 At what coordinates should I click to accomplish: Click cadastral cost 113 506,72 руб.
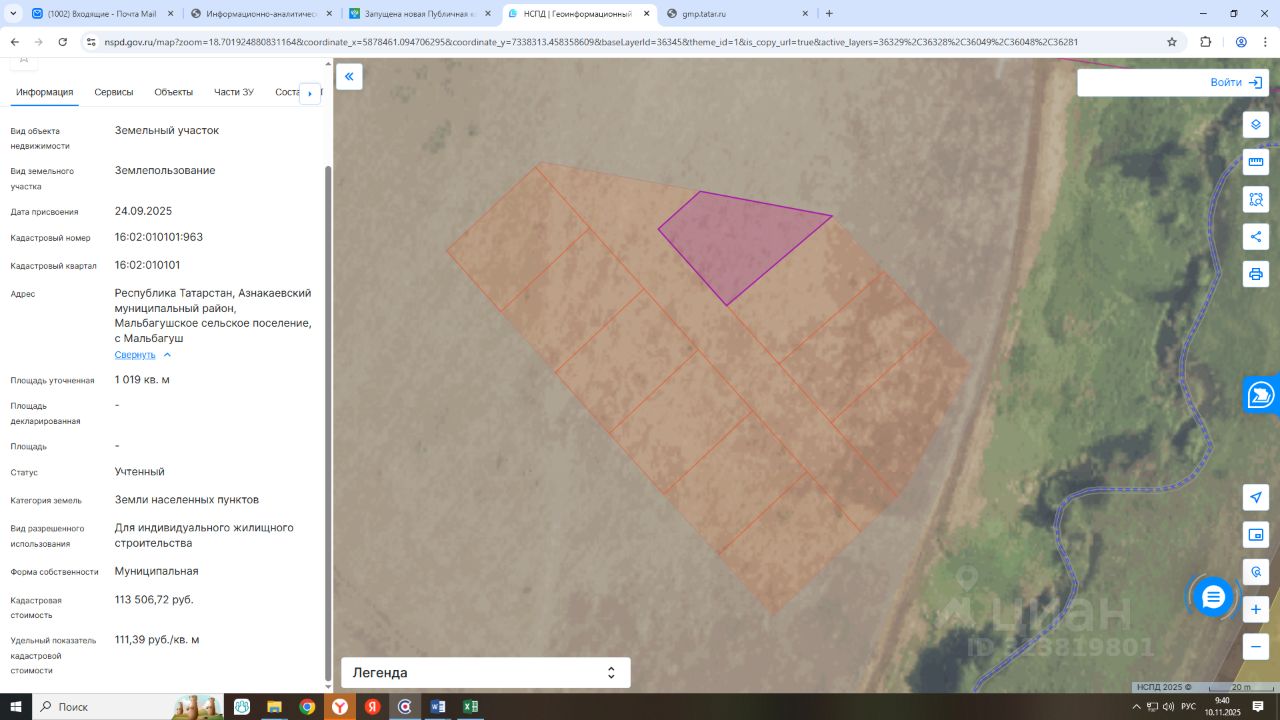(x=154, y=600)
